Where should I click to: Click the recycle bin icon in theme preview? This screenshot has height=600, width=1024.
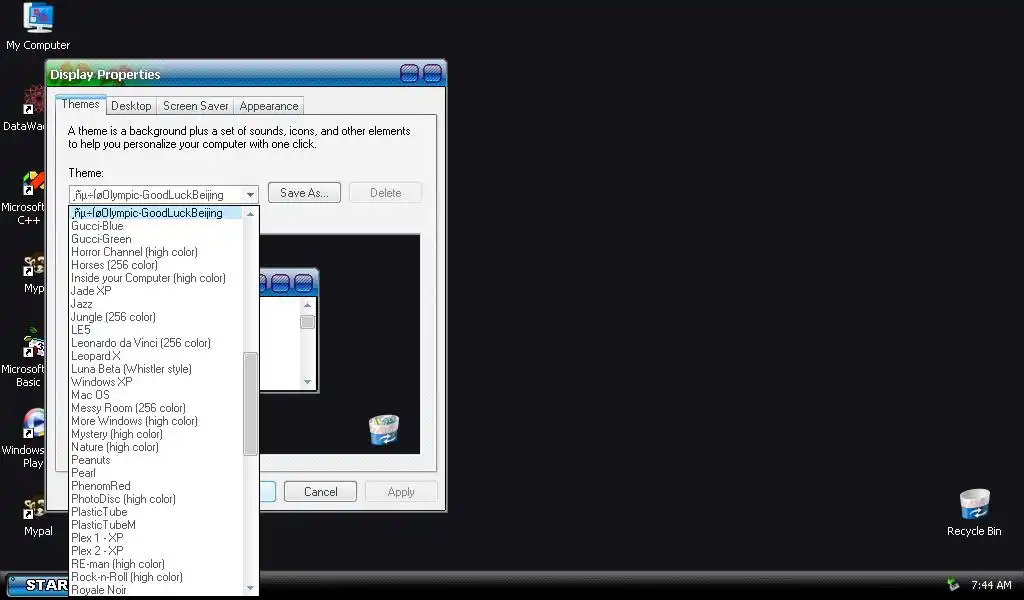click(383, 430)
